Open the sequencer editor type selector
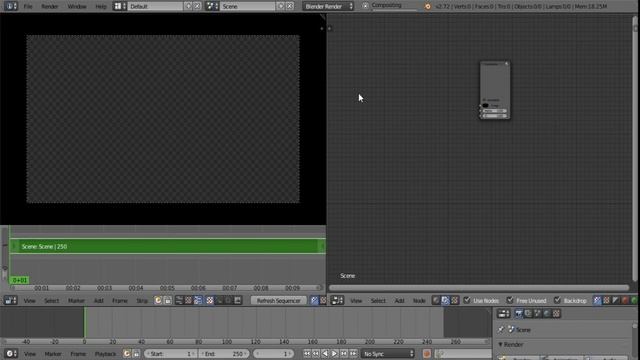This screenshot has height=360, width=640. pyautogui.click(x=11, y=300)
